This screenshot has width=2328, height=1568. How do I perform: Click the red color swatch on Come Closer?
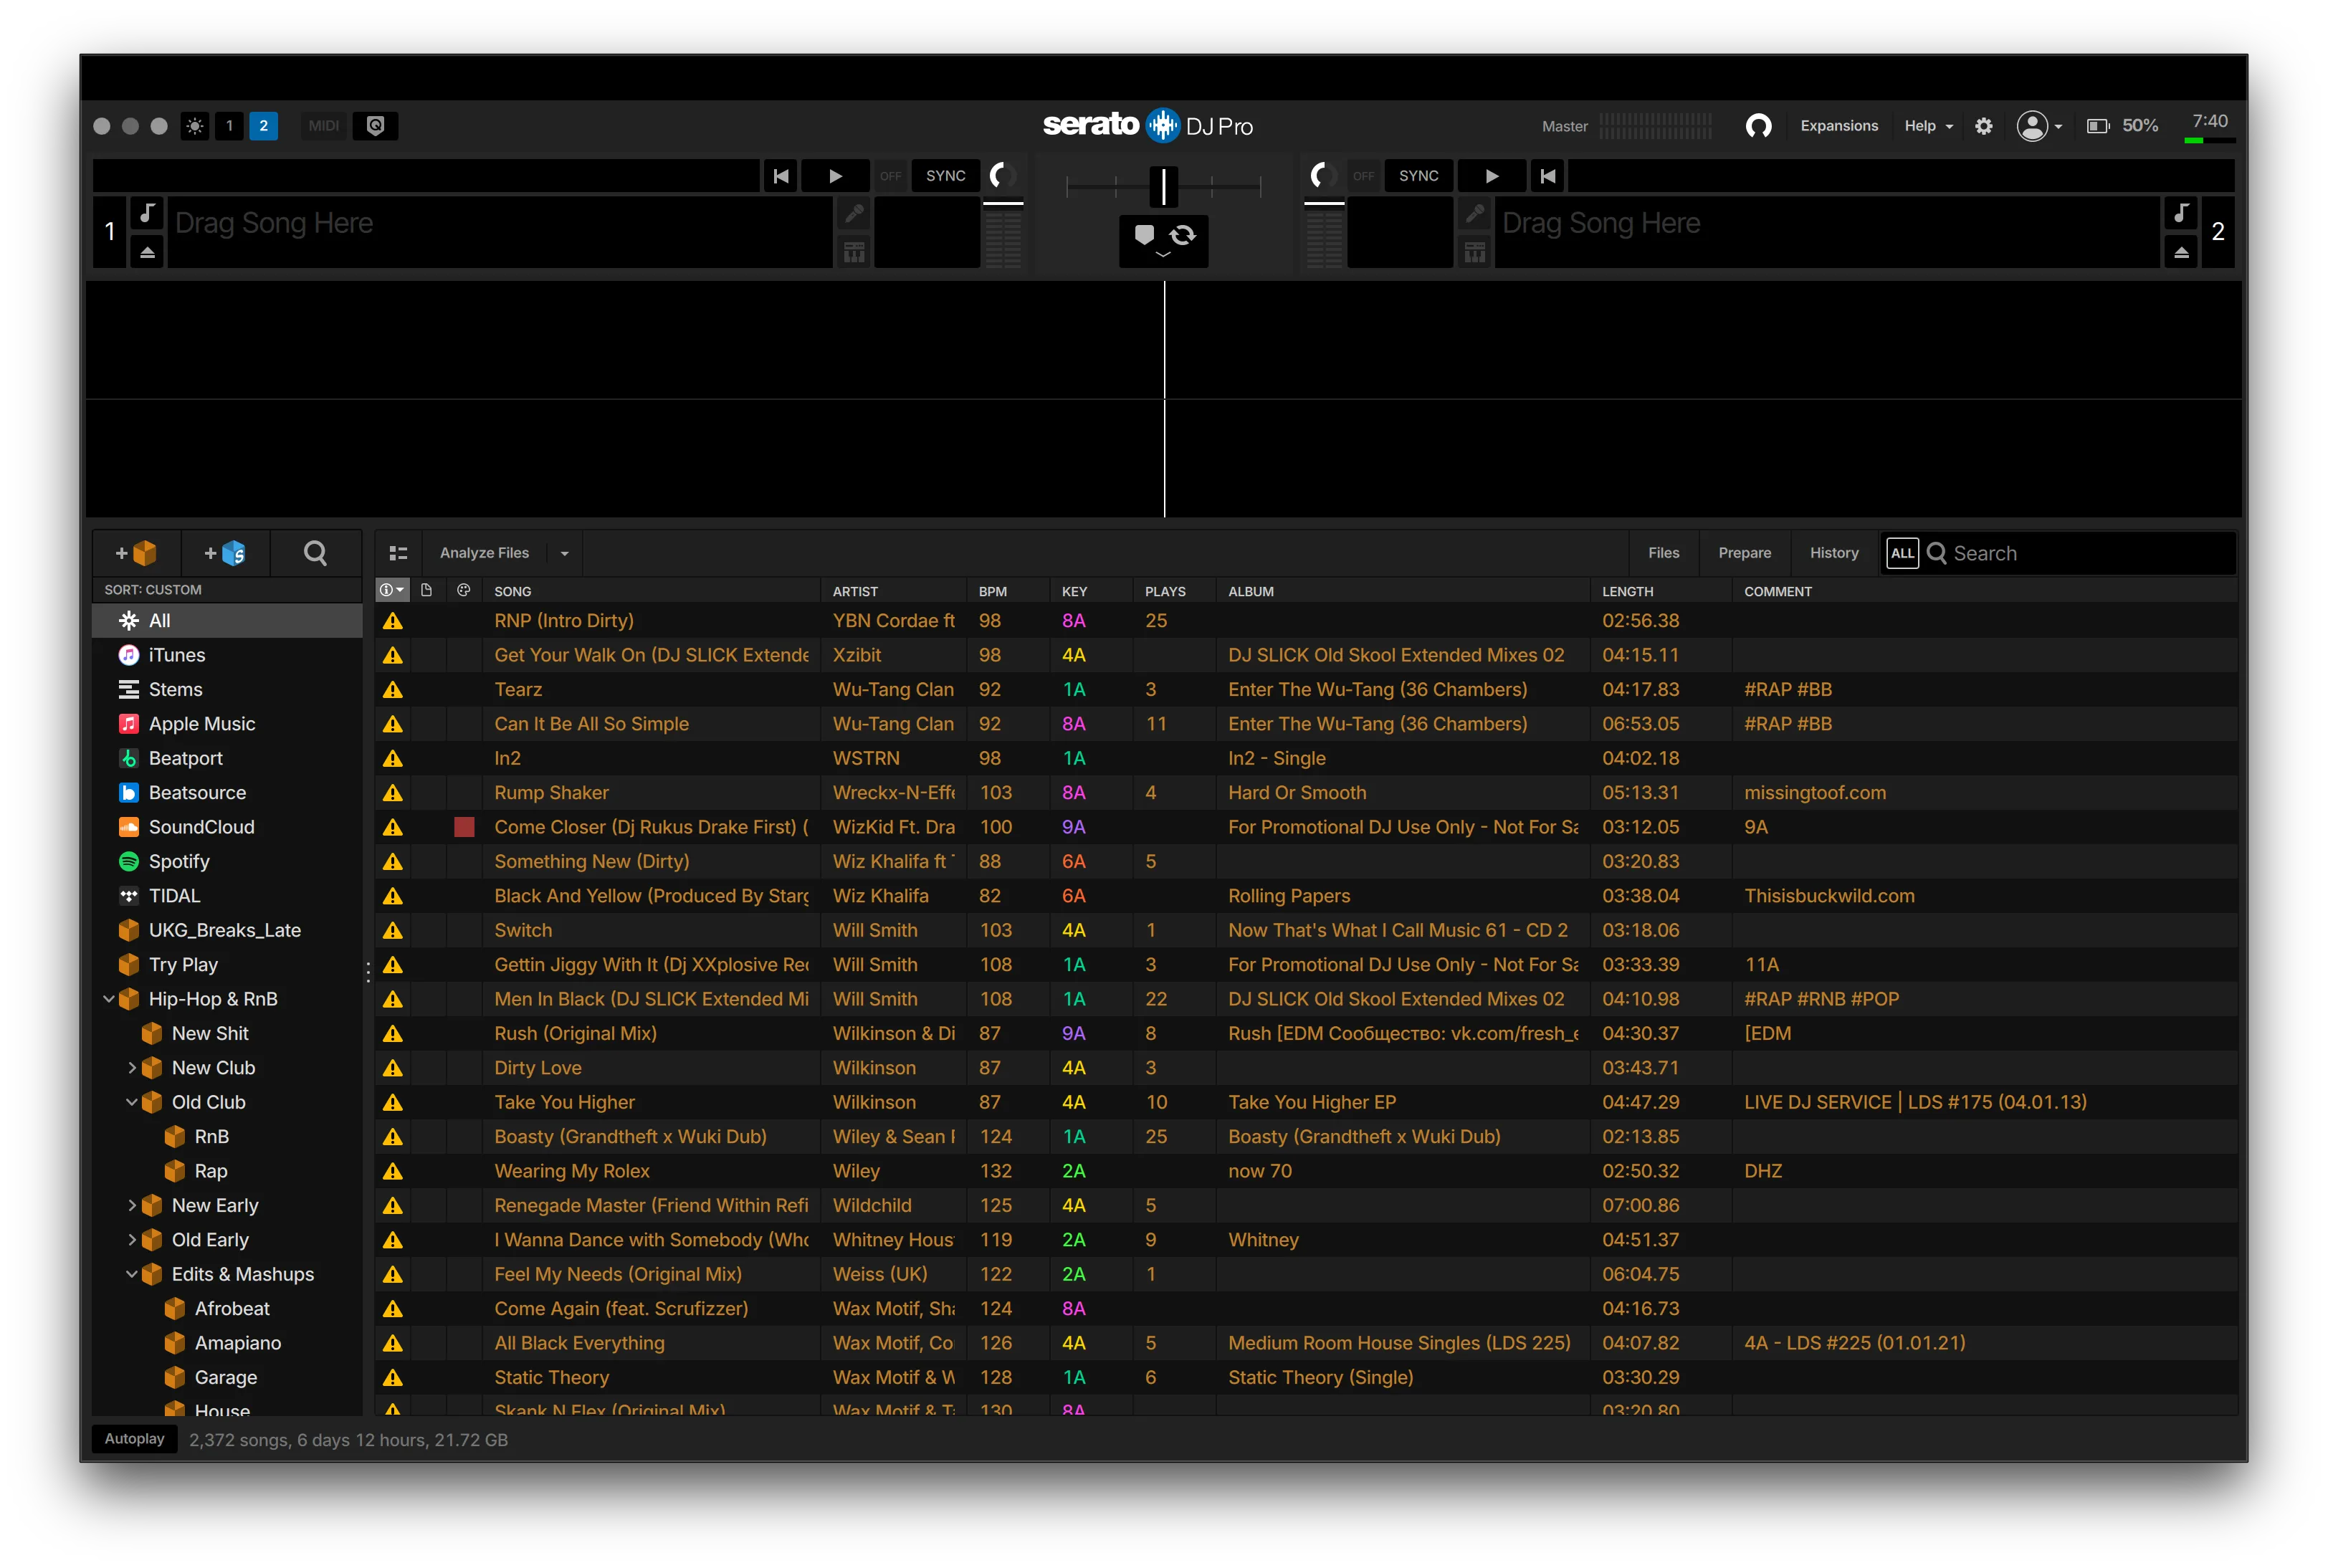click(x=464, y=827)
